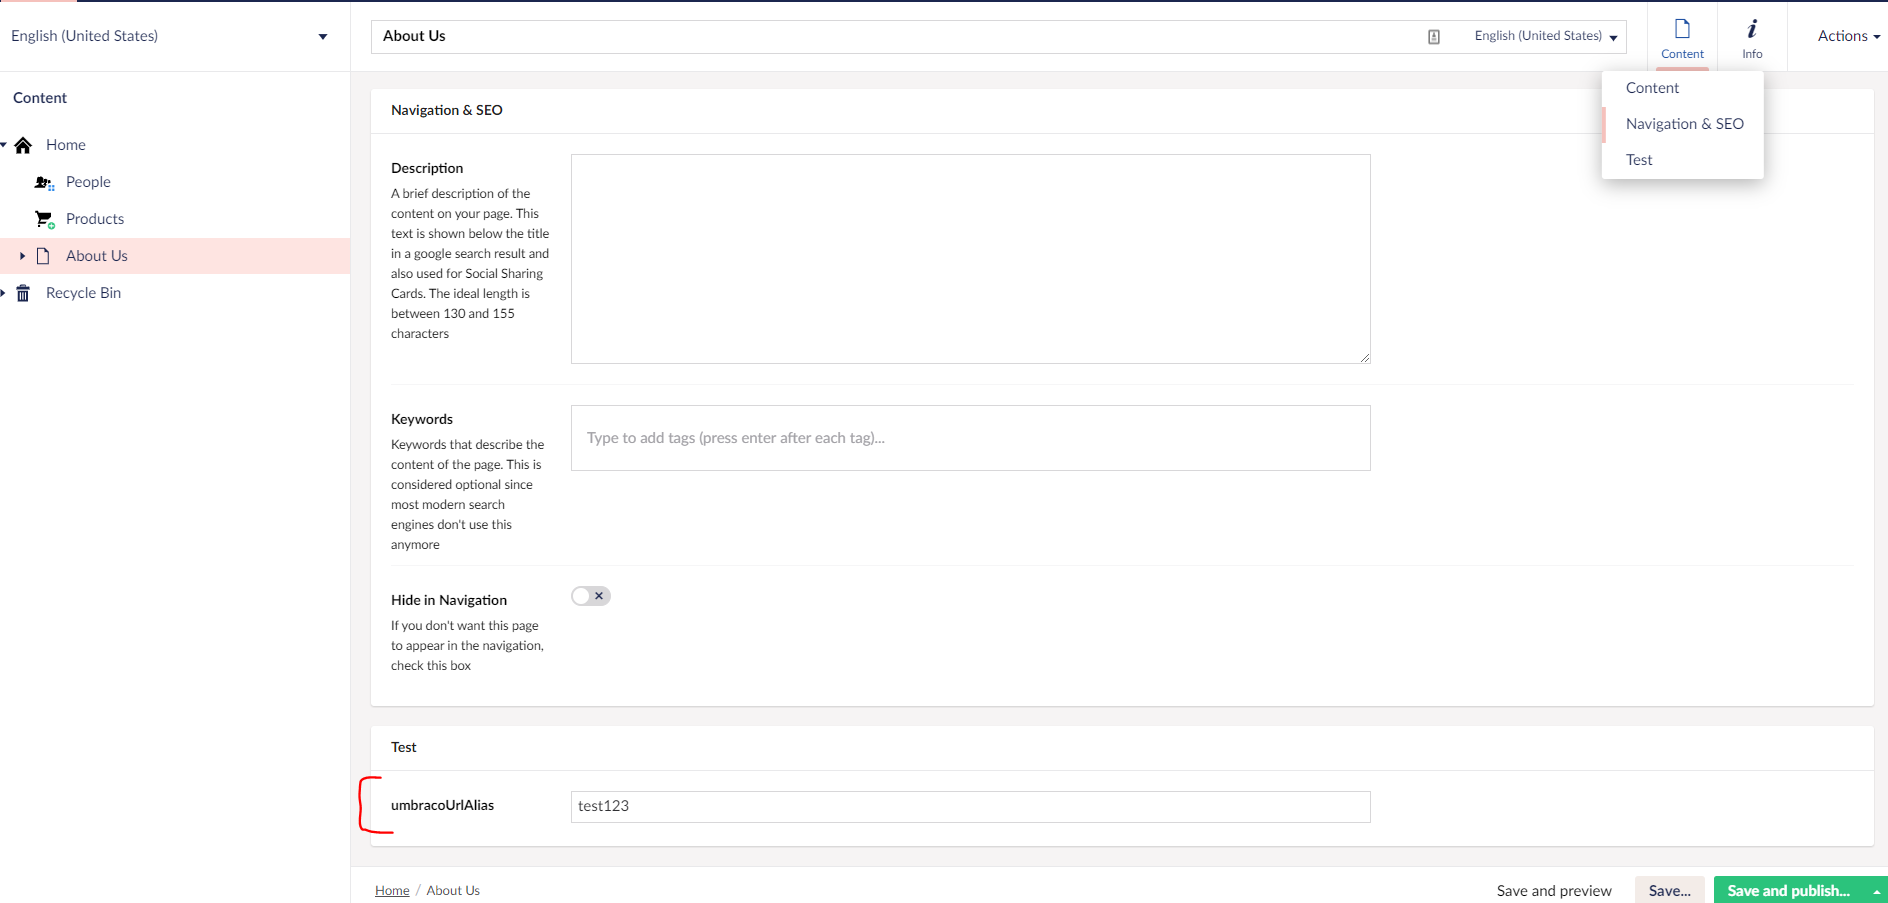
Task: Expand the Recycle Bin node
Action: pos(6,292)
